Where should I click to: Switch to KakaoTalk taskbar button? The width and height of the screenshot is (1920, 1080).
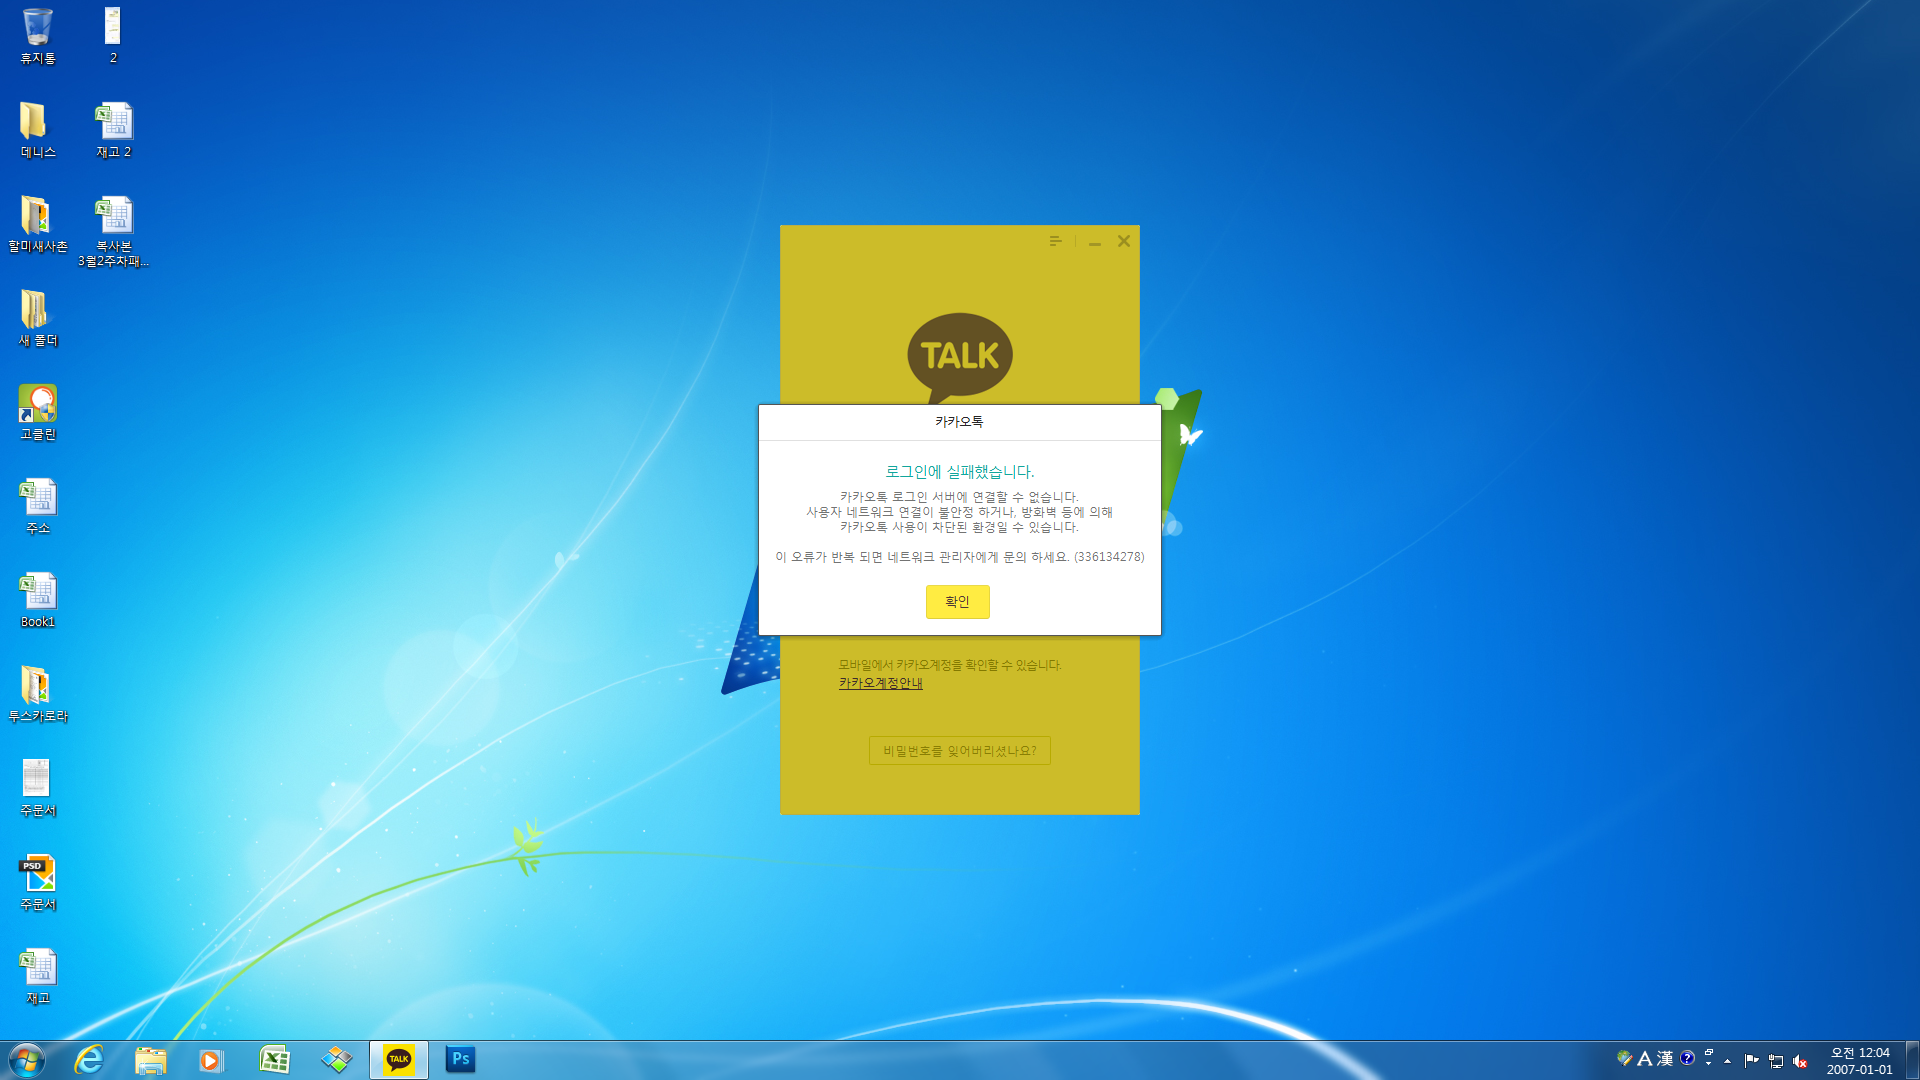click(x=399, y=1060)
